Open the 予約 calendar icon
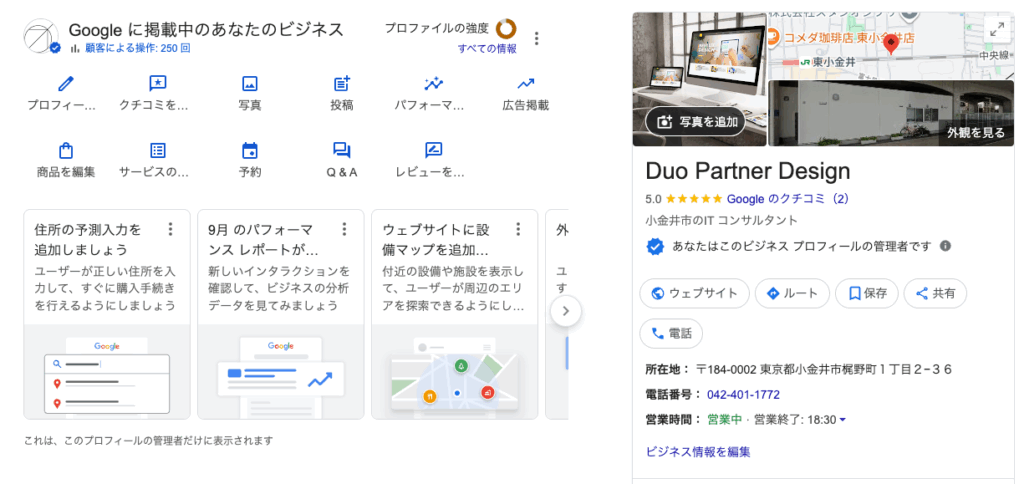 click(x=250, y=151)
